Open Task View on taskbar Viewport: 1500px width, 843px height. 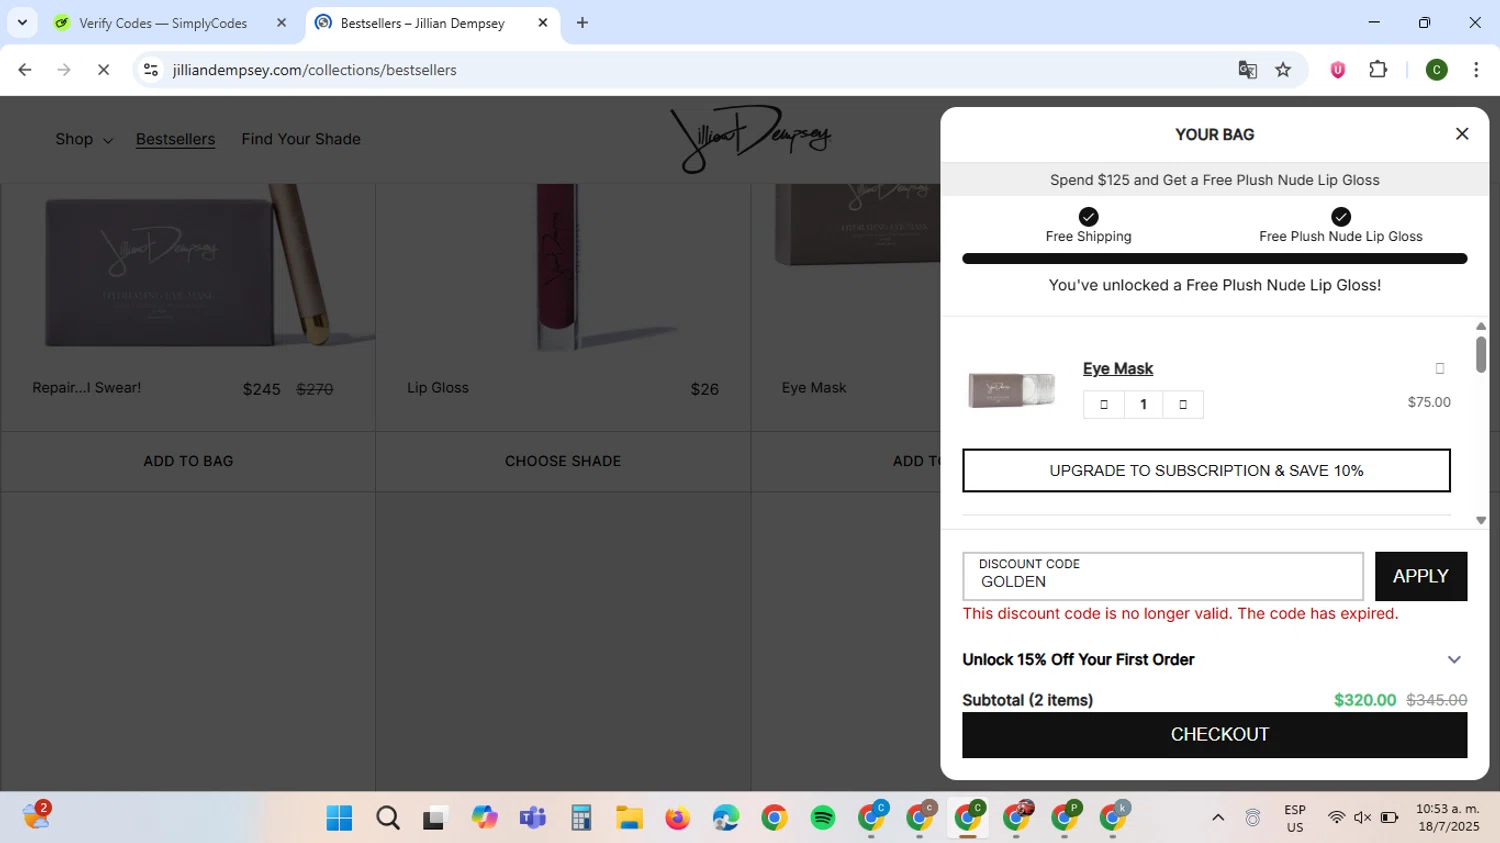tap(434, 818)
